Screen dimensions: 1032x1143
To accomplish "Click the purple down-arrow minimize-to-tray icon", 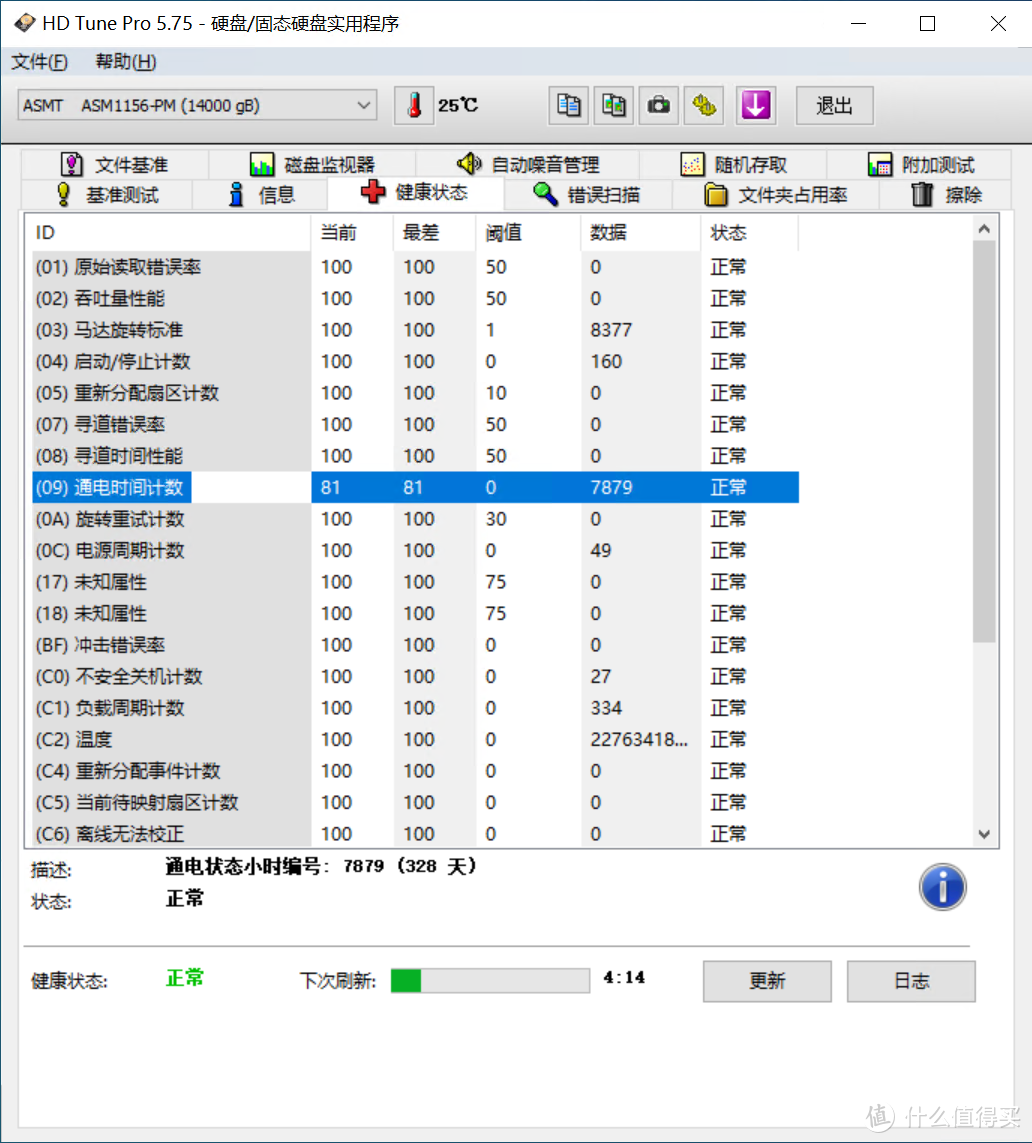I will [x=756, y=105].
